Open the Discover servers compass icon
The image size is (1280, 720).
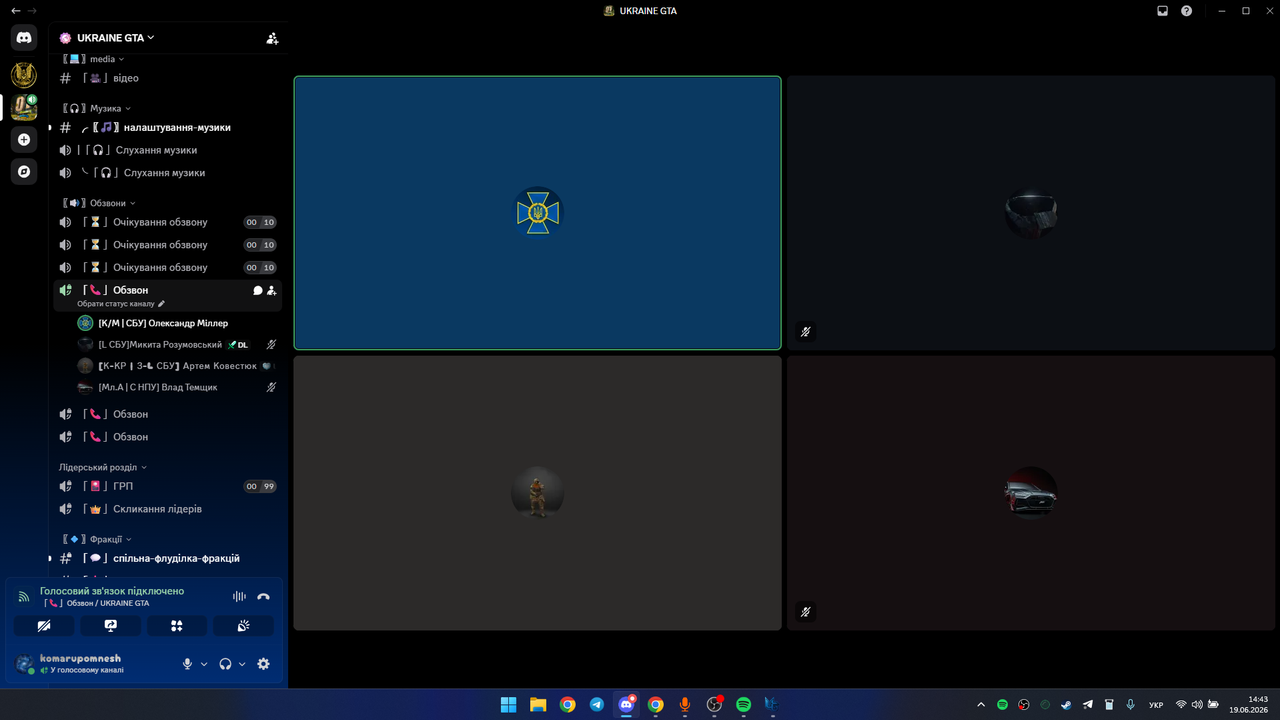(x=24, y=171)
